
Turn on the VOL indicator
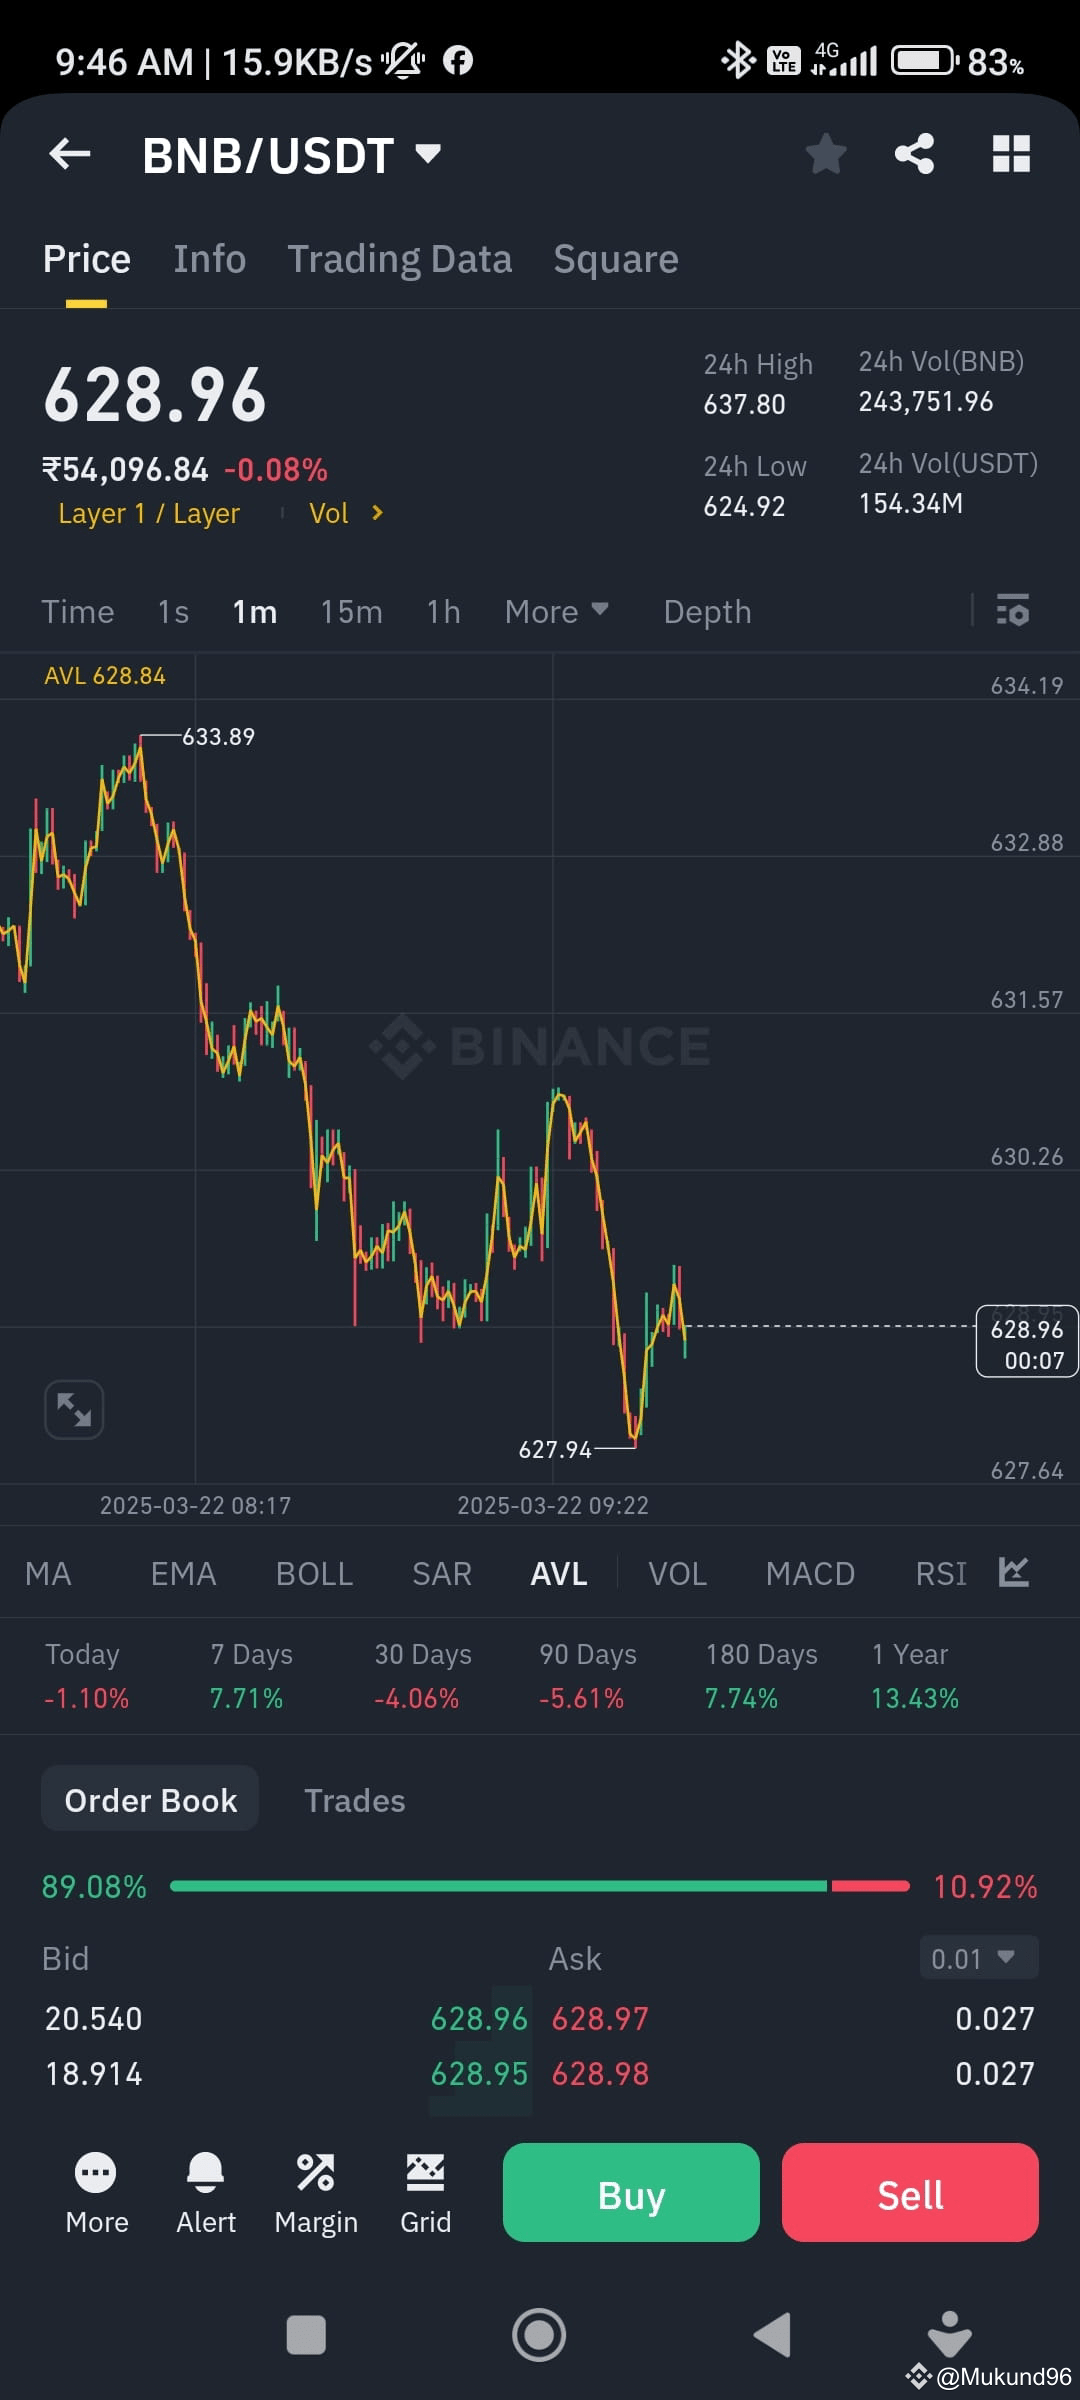pyautogui.click(x=677, y=1572)
